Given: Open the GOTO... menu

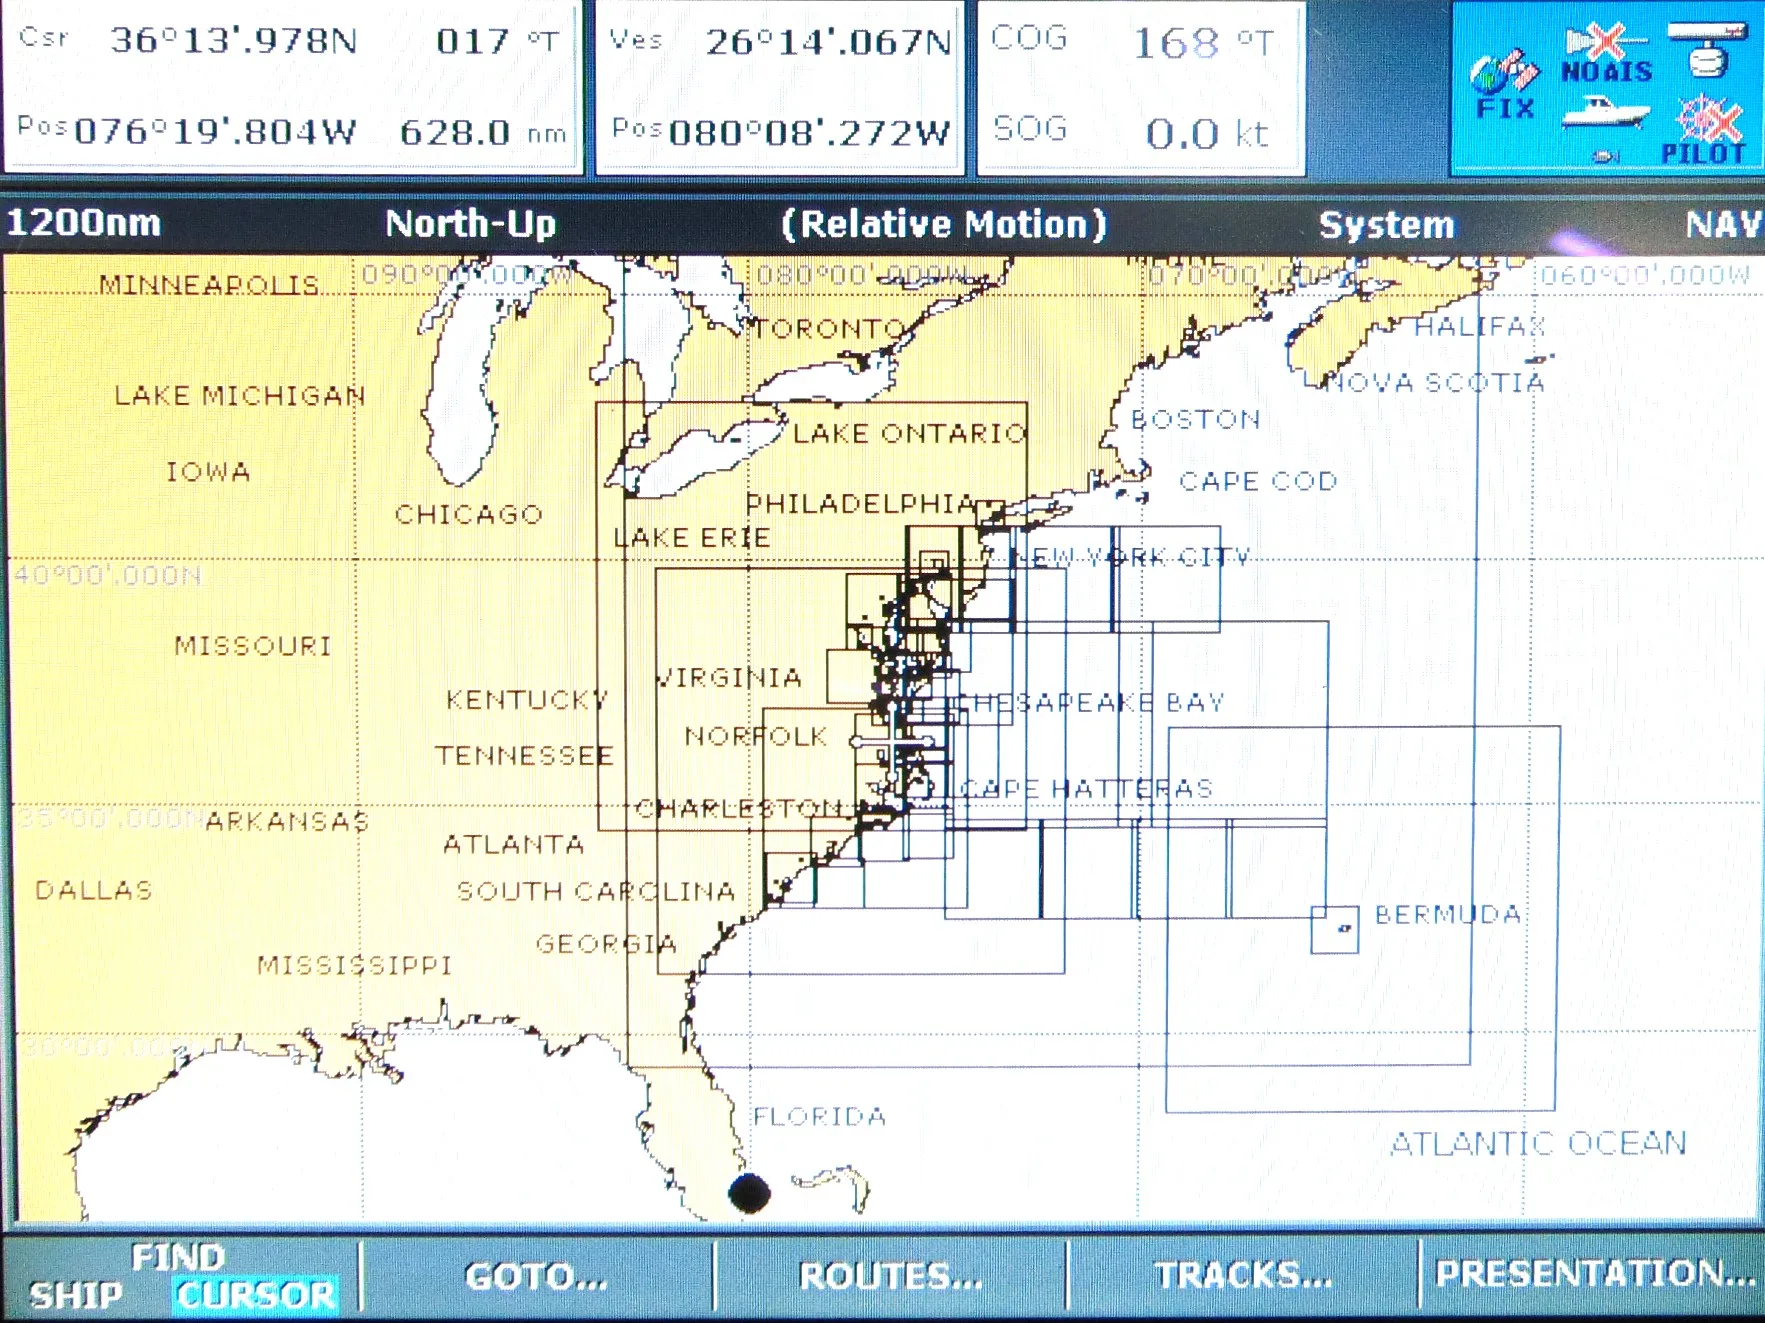Looking at the screenshot, I should click(537, 1276).
